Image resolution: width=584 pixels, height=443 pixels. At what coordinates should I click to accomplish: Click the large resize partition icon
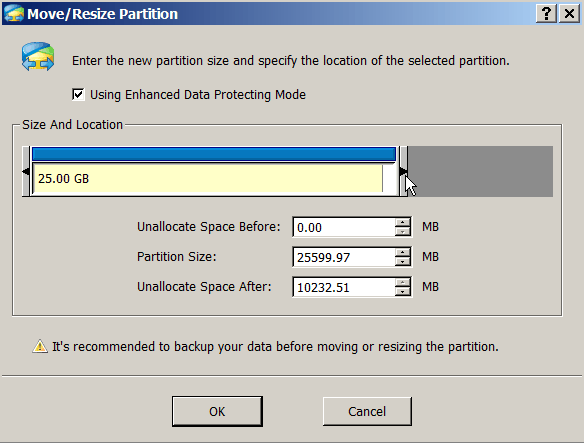tap(38, 56)
